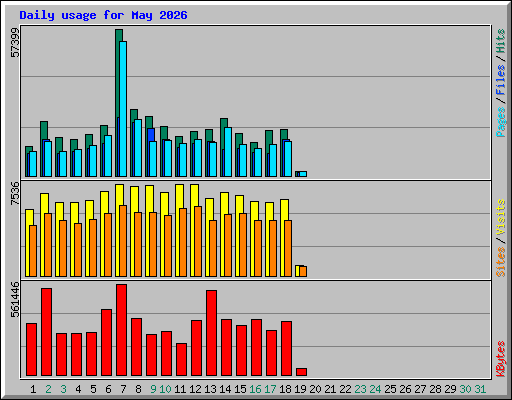Screen dimensions: 512x400
Task: Click day 22 on the date axis
Action: [x=345, y=389]
